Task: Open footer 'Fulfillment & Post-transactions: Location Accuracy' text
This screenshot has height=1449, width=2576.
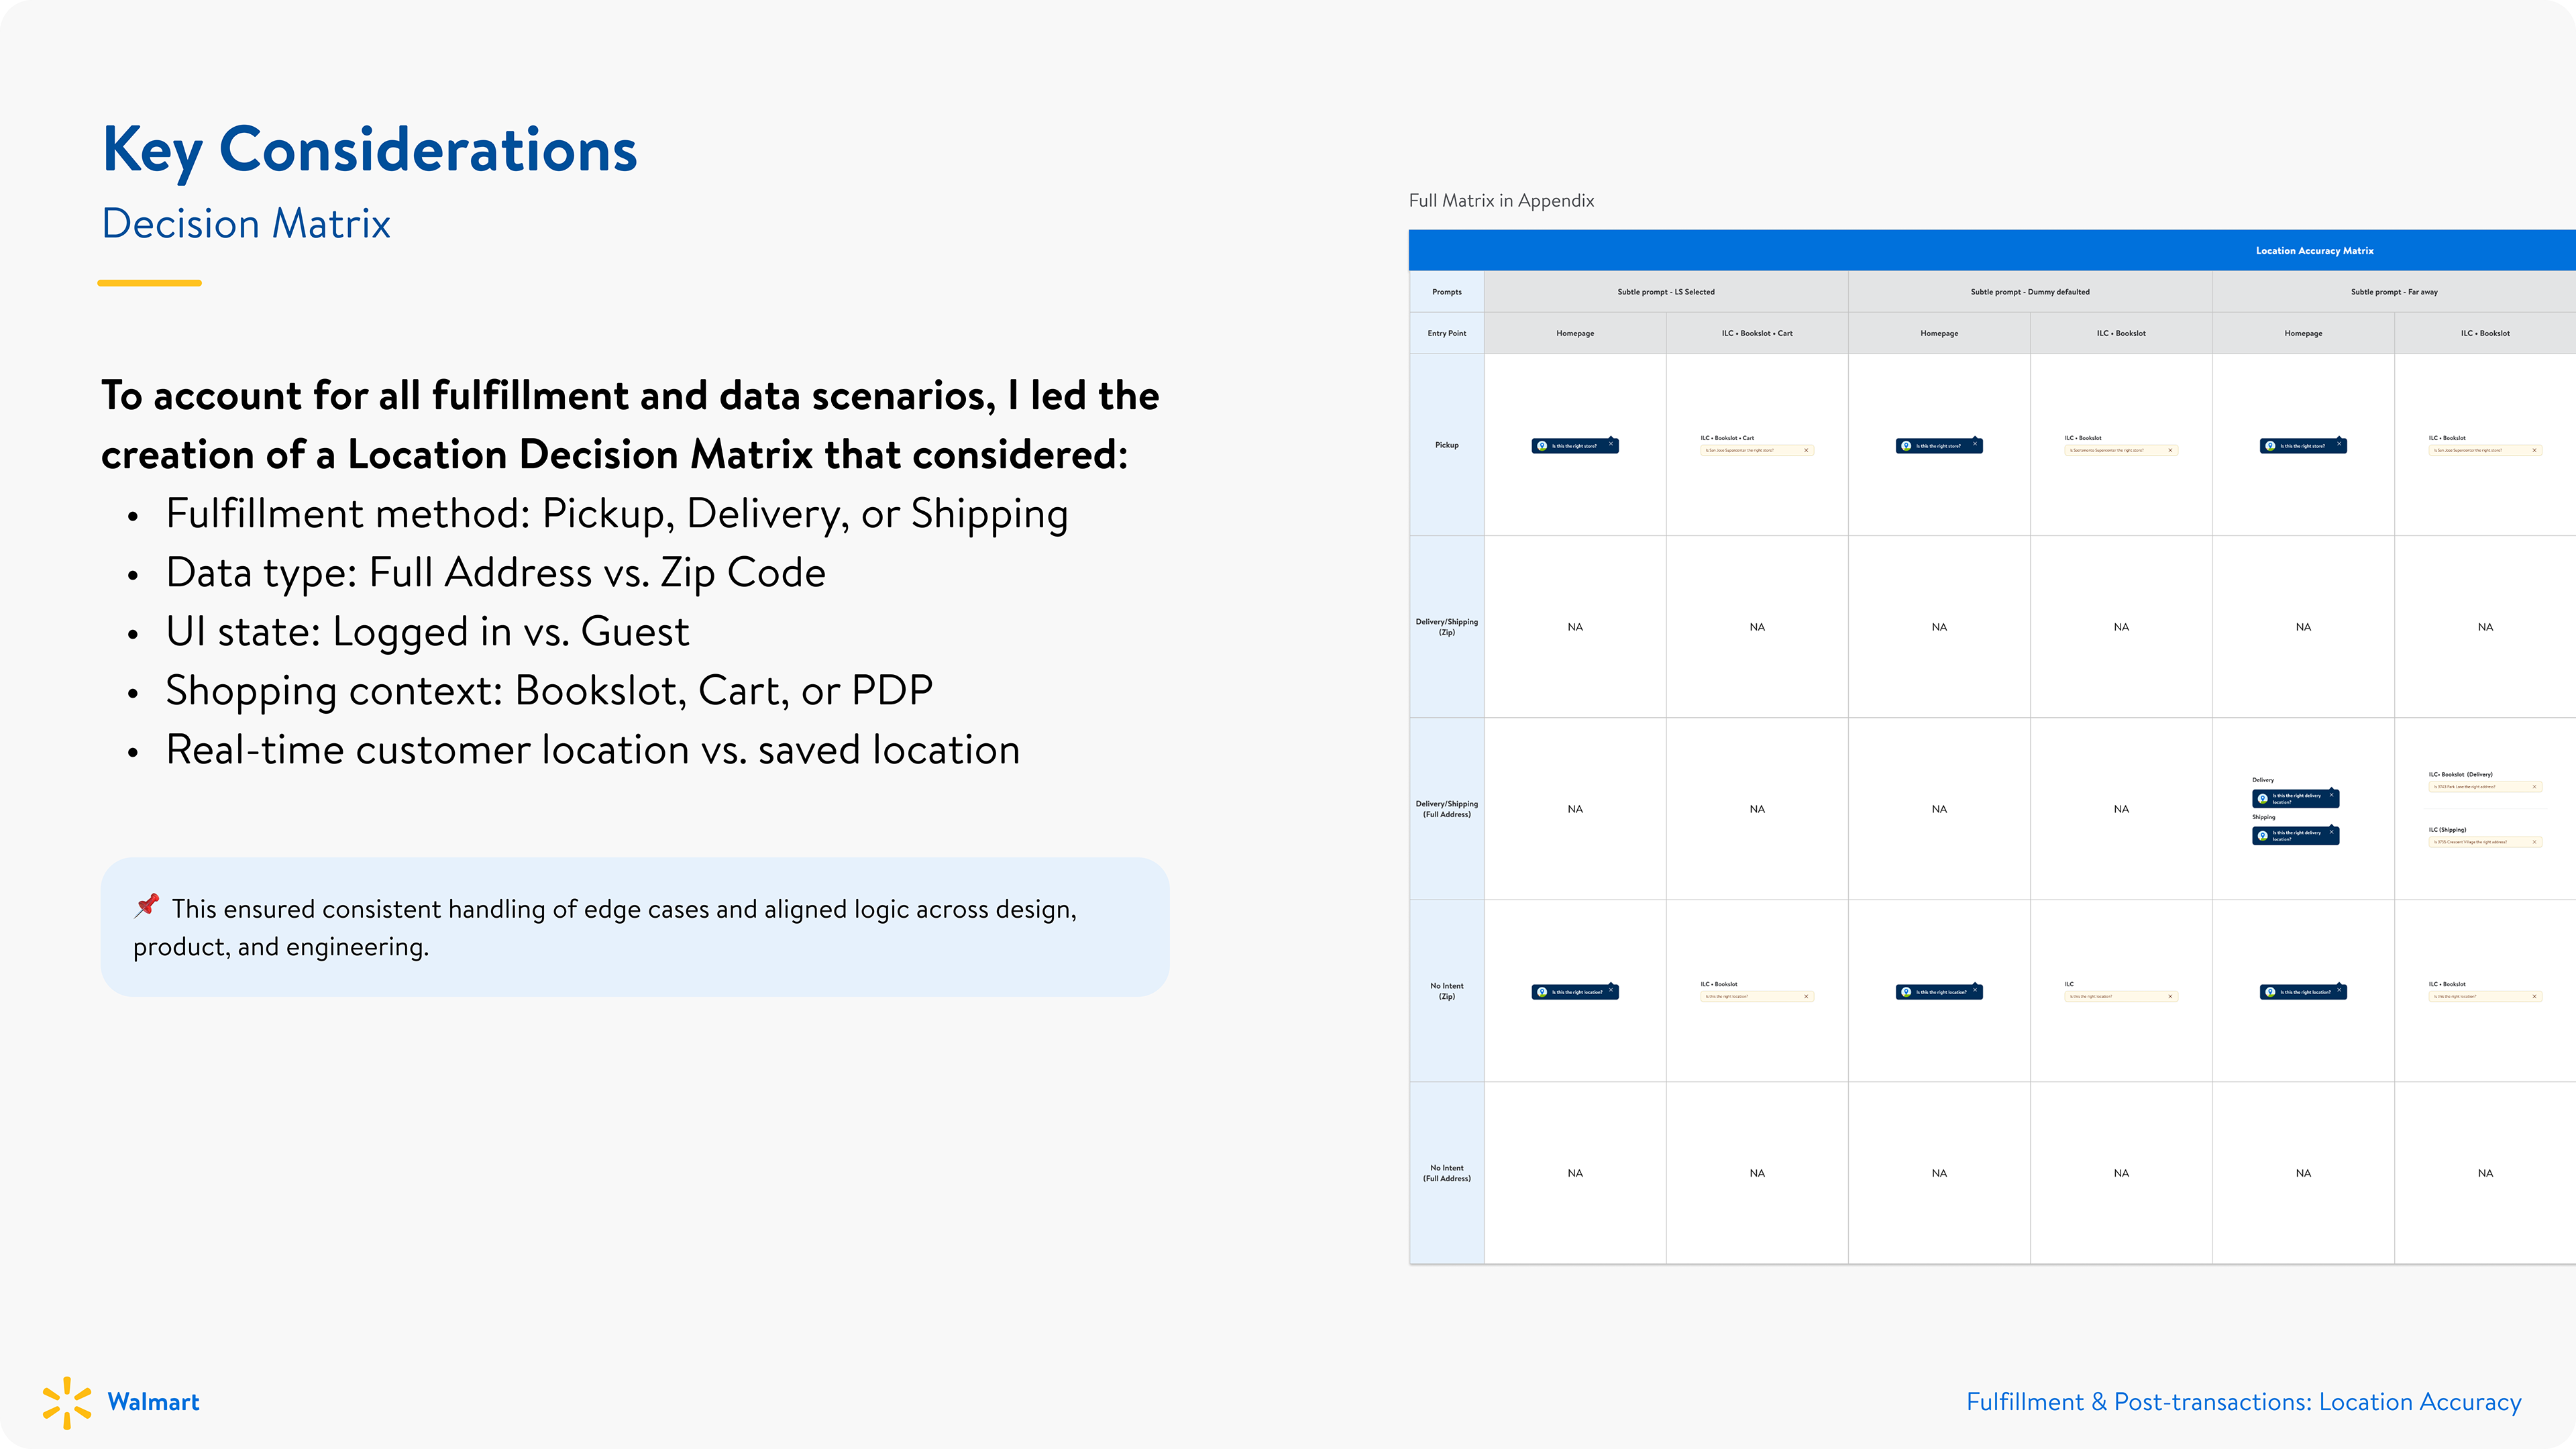Action: click(2244, 1402)
